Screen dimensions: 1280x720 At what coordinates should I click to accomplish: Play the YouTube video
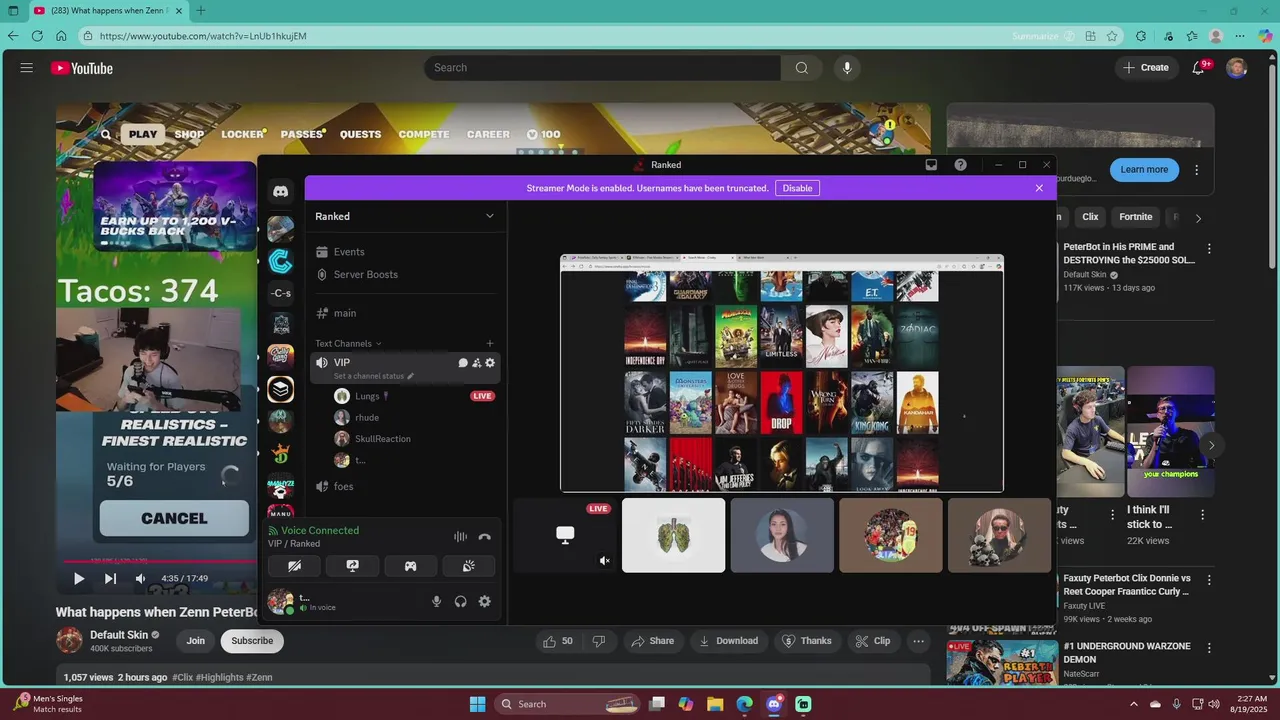(x=79, y=578)
